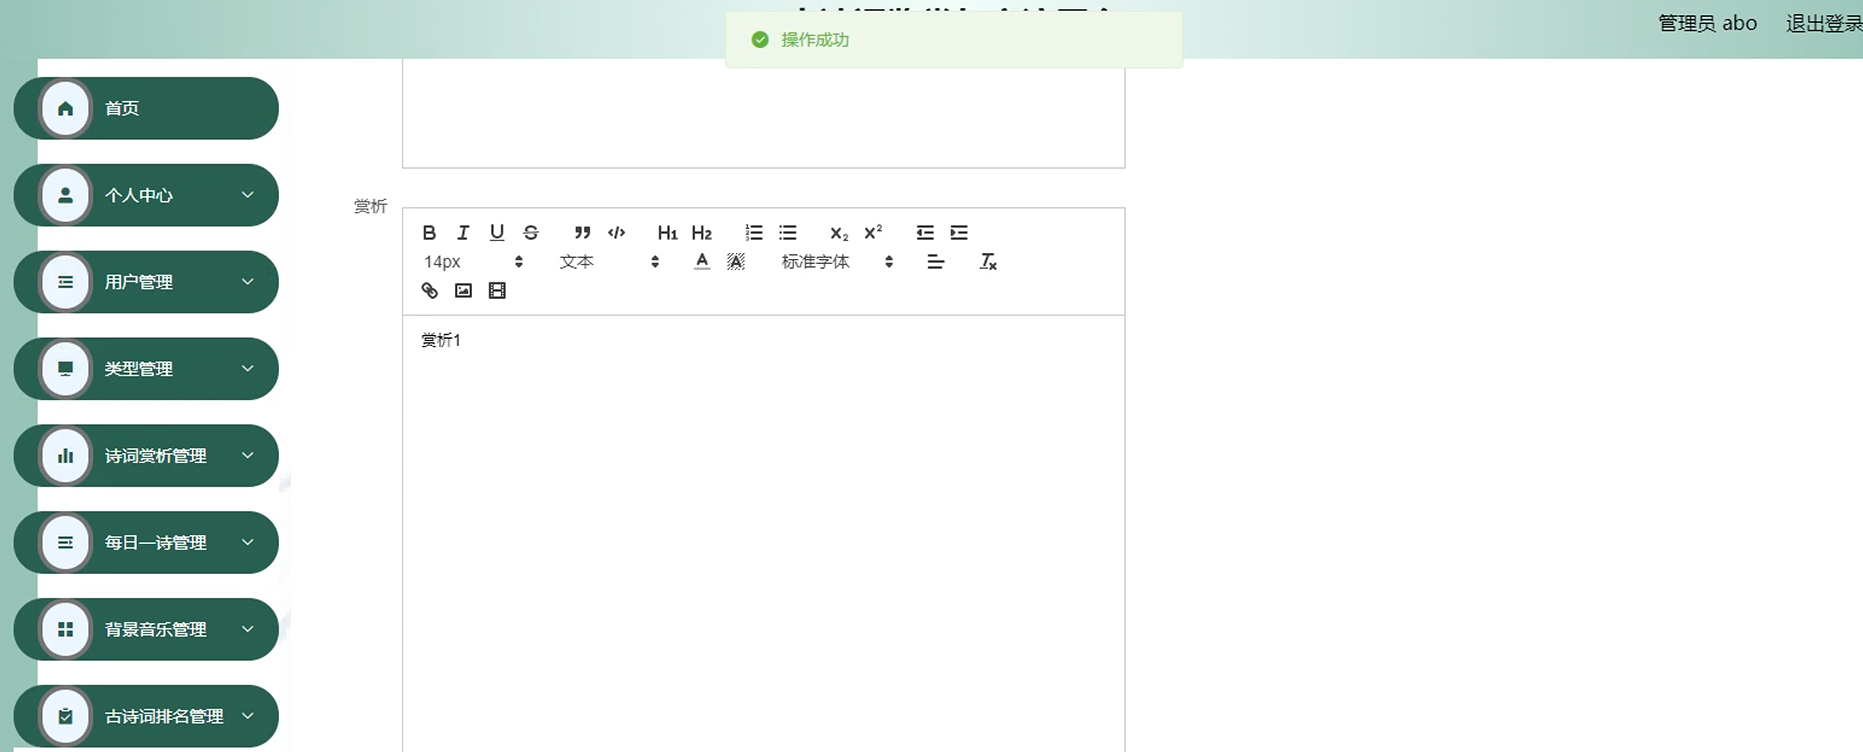Click the person icon for 个人中心
This screenshot has width=1863, height=752.
(66, 195)
